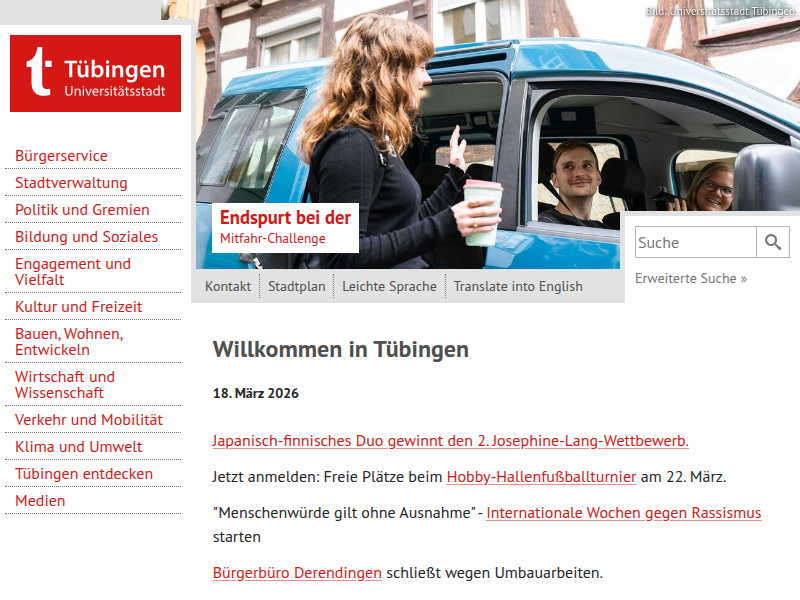Screen dimensions: 800x600
Task: Click Translate into English
Action: (x=517, y=286)
